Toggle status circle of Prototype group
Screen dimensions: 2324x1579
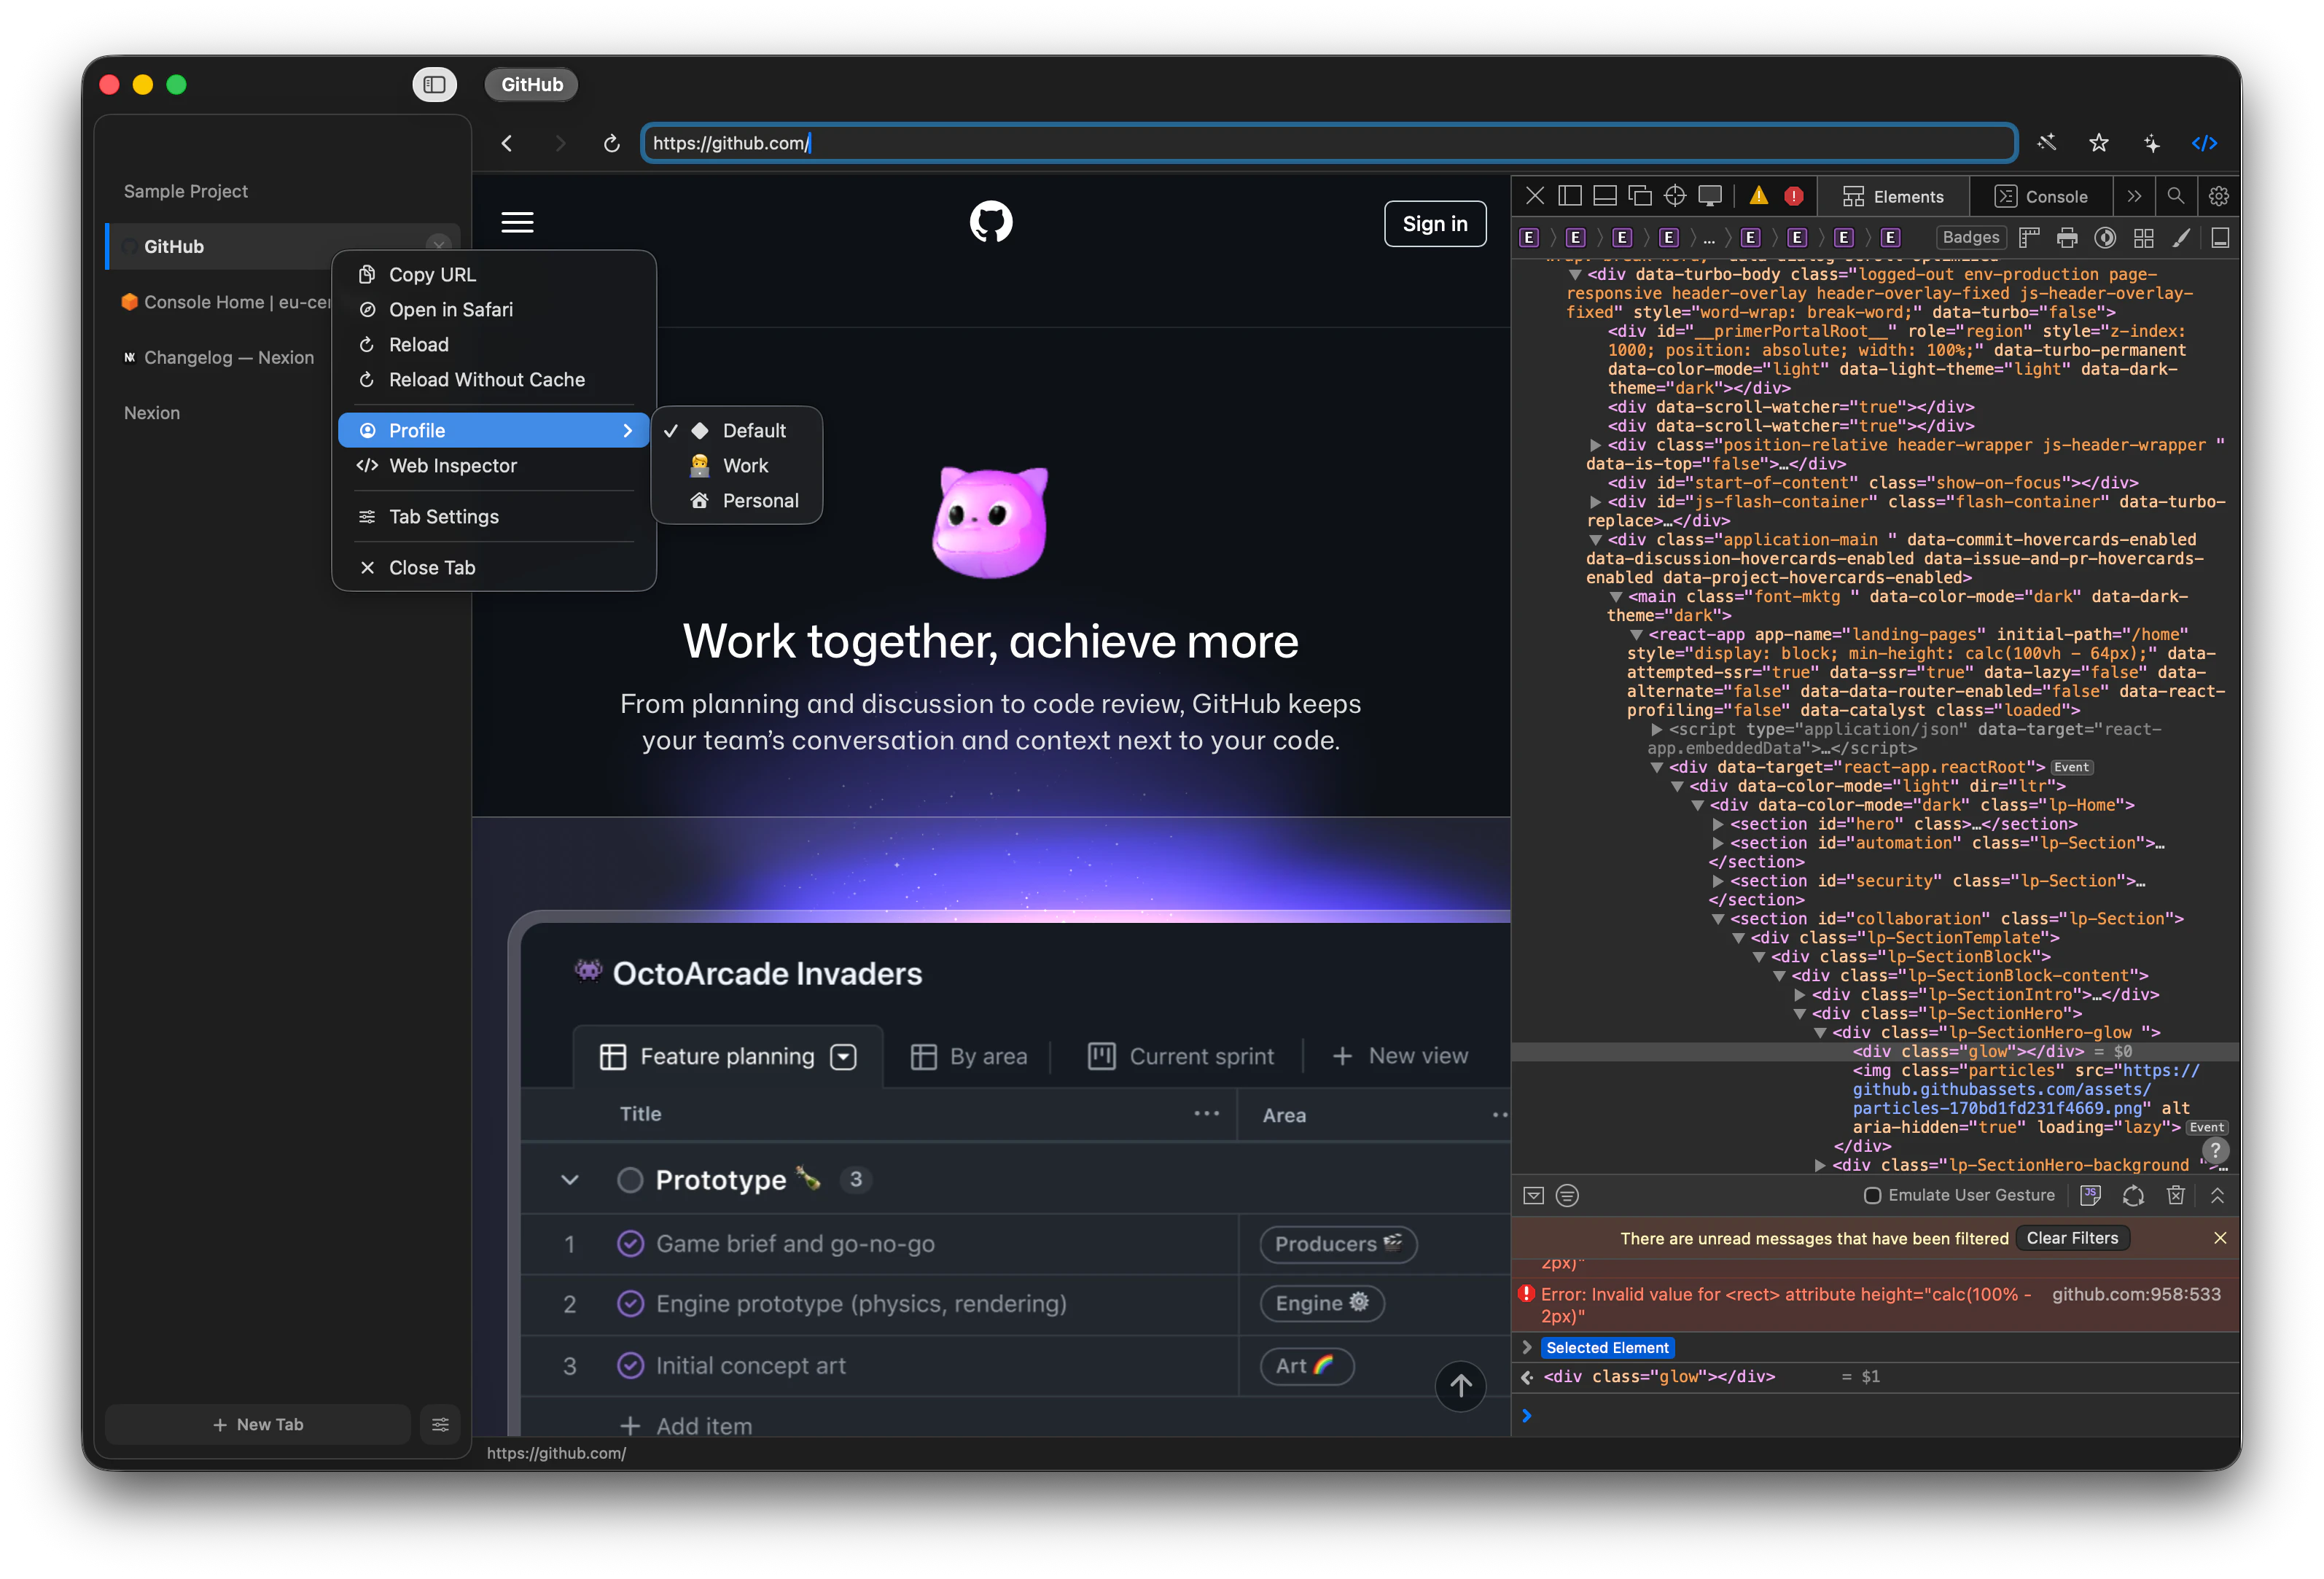click(x=629, y=1180)
